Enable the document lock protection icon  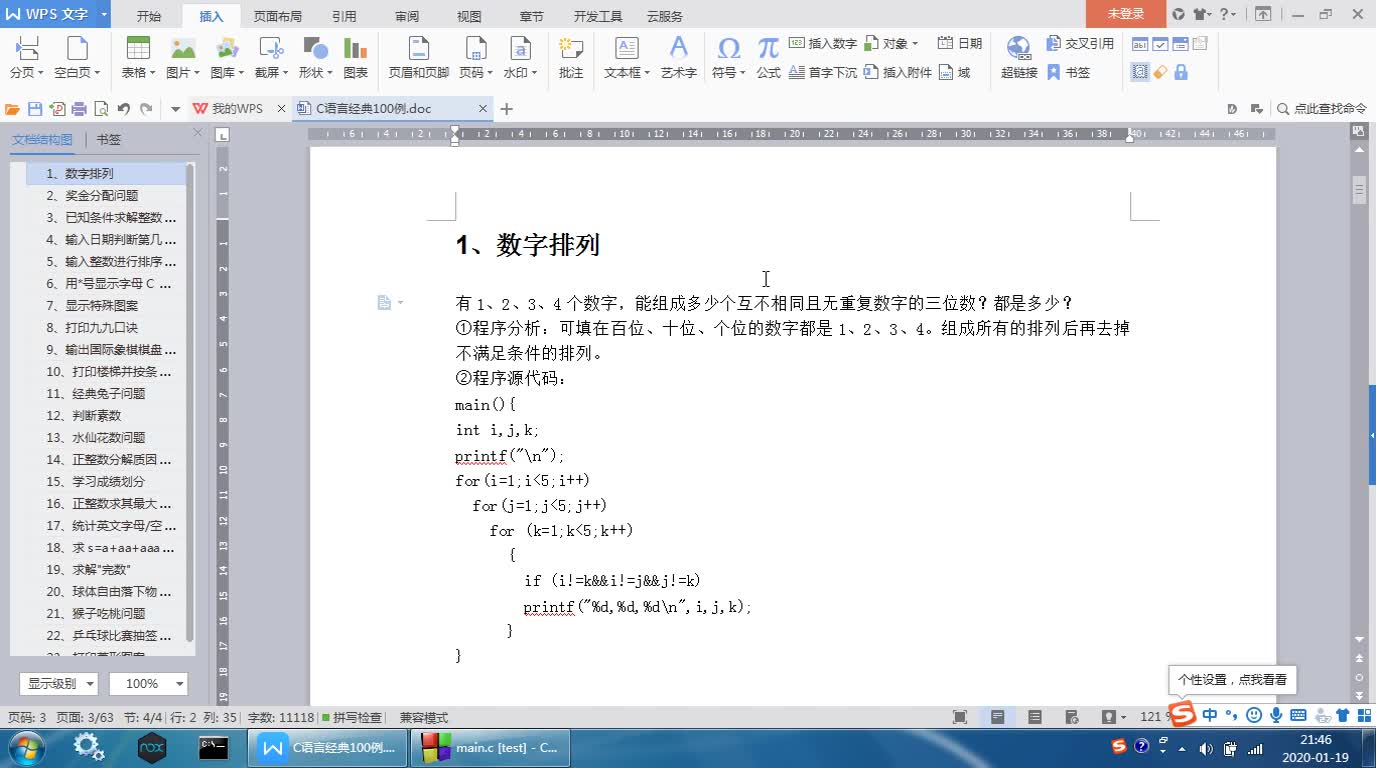pos(1181,72)
